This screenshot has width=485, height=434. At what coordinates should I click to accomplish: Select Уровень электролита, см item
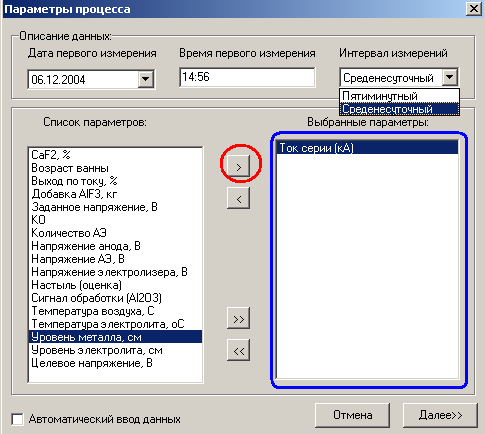coord(115,350)
